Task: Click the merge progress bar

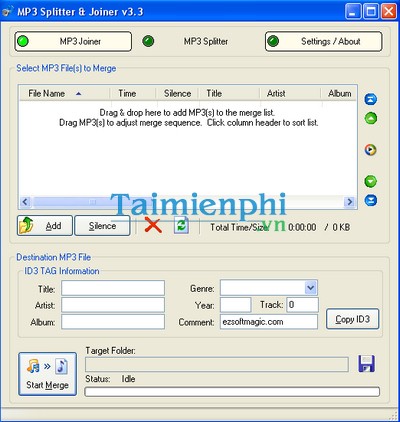Action: [x=232, y=391]
